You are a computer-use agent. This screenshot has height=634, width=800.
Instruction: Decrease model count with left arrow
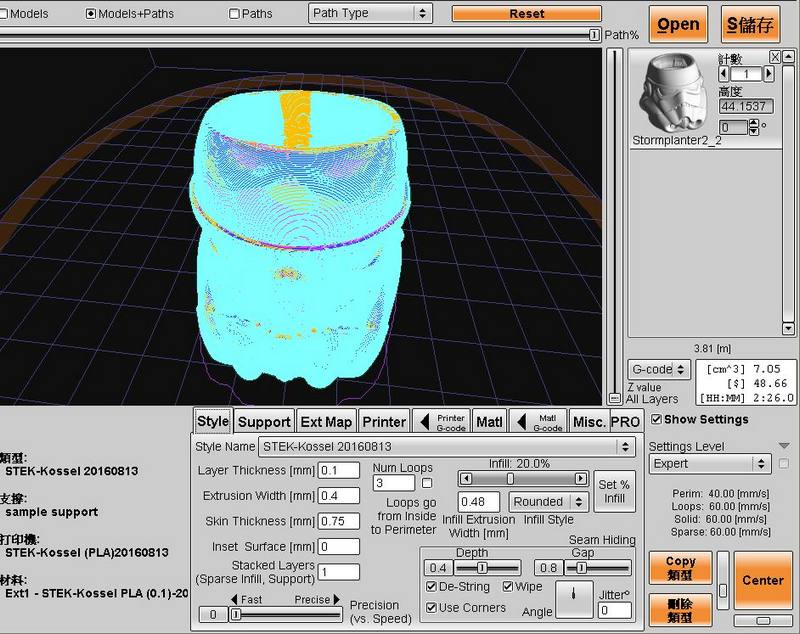pyautogui.click(x=723, y=74)
